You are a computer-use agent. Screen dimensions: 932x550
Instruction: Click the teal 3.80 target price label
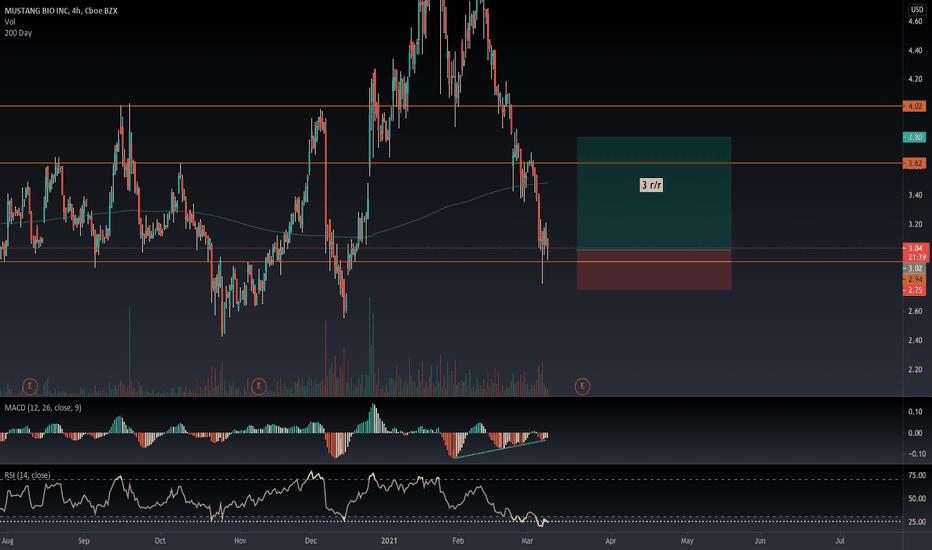(914, 137)
